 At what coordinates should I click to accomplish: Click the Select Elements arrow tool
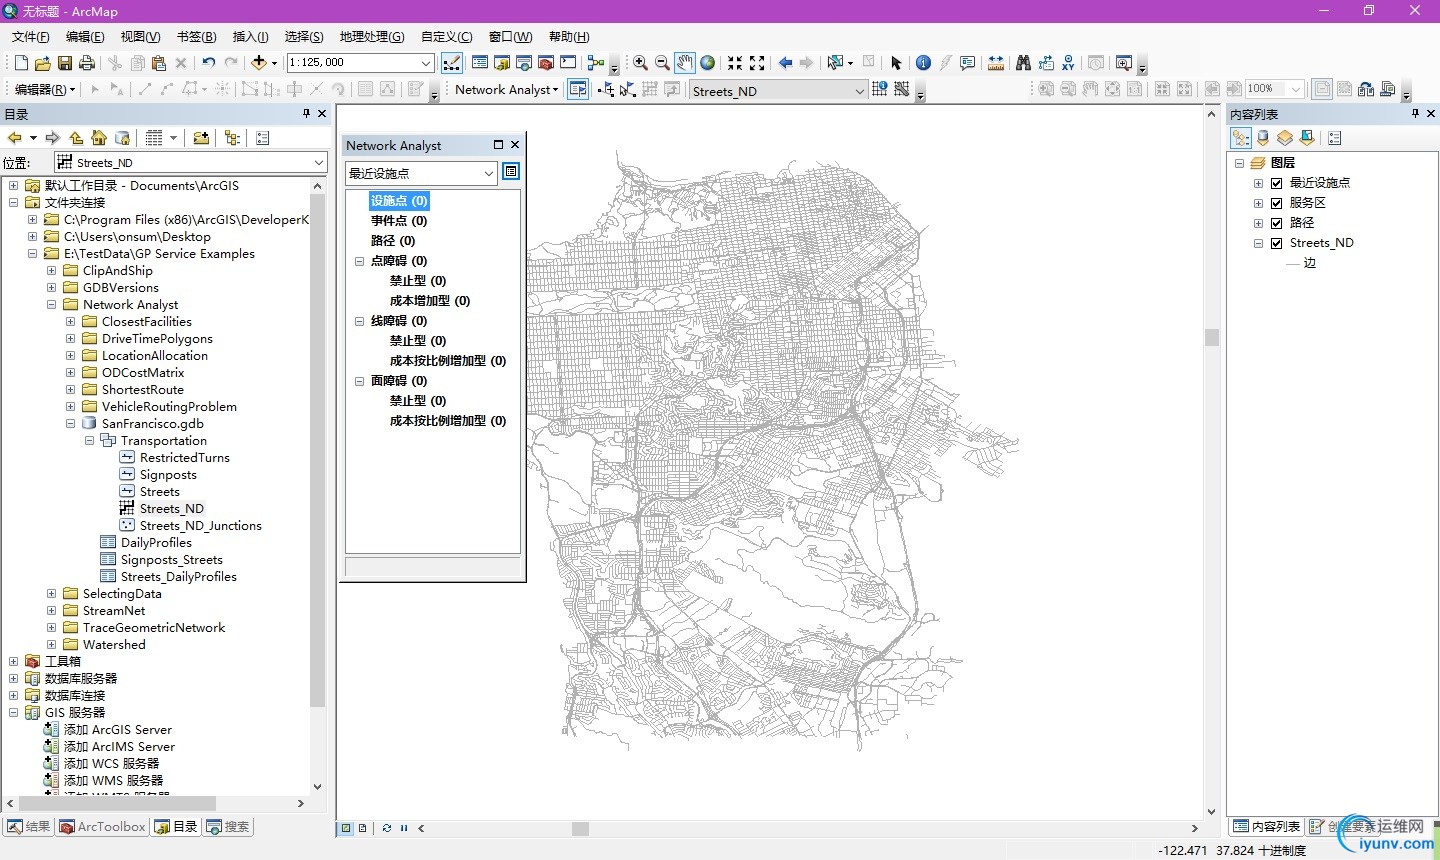pos(896,63)
